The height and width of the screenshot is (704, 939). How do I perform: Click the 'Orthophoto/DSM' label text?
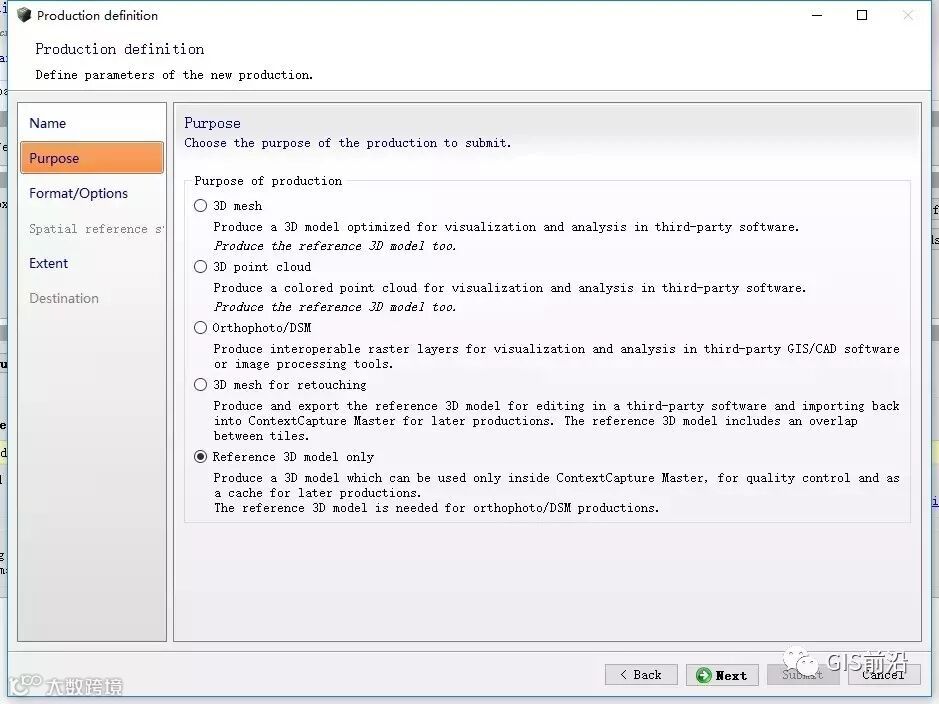click(x=262, y=328)
